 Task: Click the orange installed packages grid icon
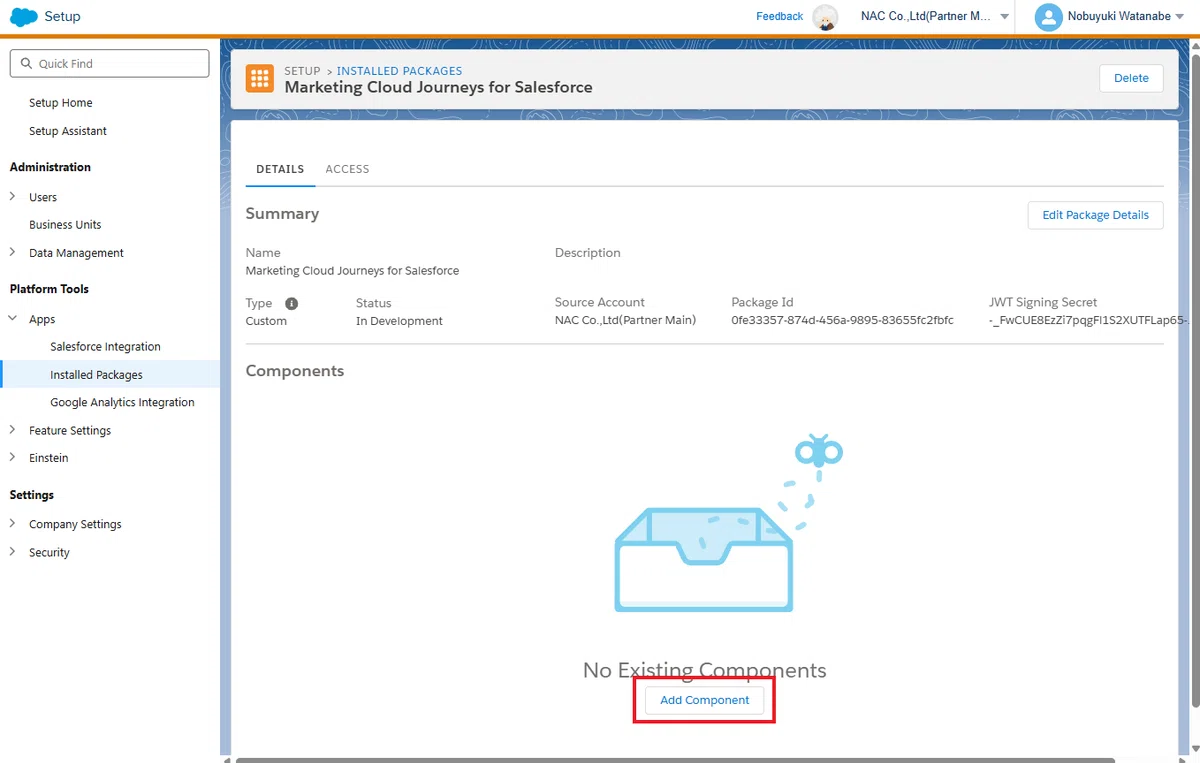coord(260,79)
